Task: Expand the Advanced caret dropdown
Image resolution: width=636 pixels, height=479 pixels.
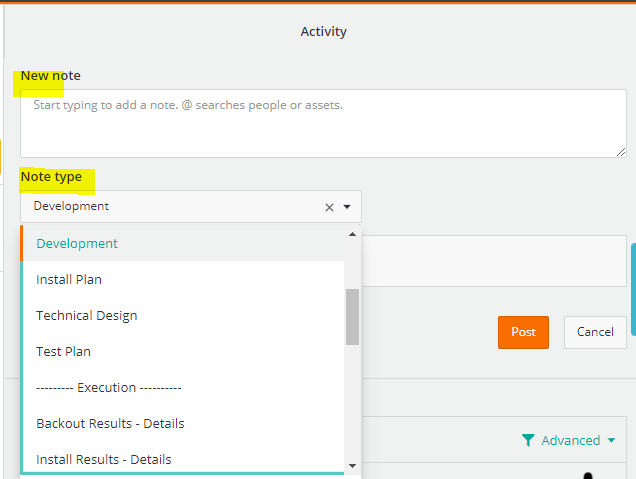Action: coord(611,440)
